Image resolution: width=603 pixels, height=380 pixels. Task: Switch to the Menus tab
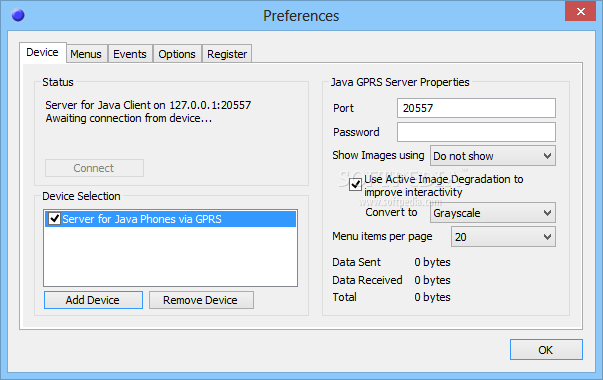86,54
